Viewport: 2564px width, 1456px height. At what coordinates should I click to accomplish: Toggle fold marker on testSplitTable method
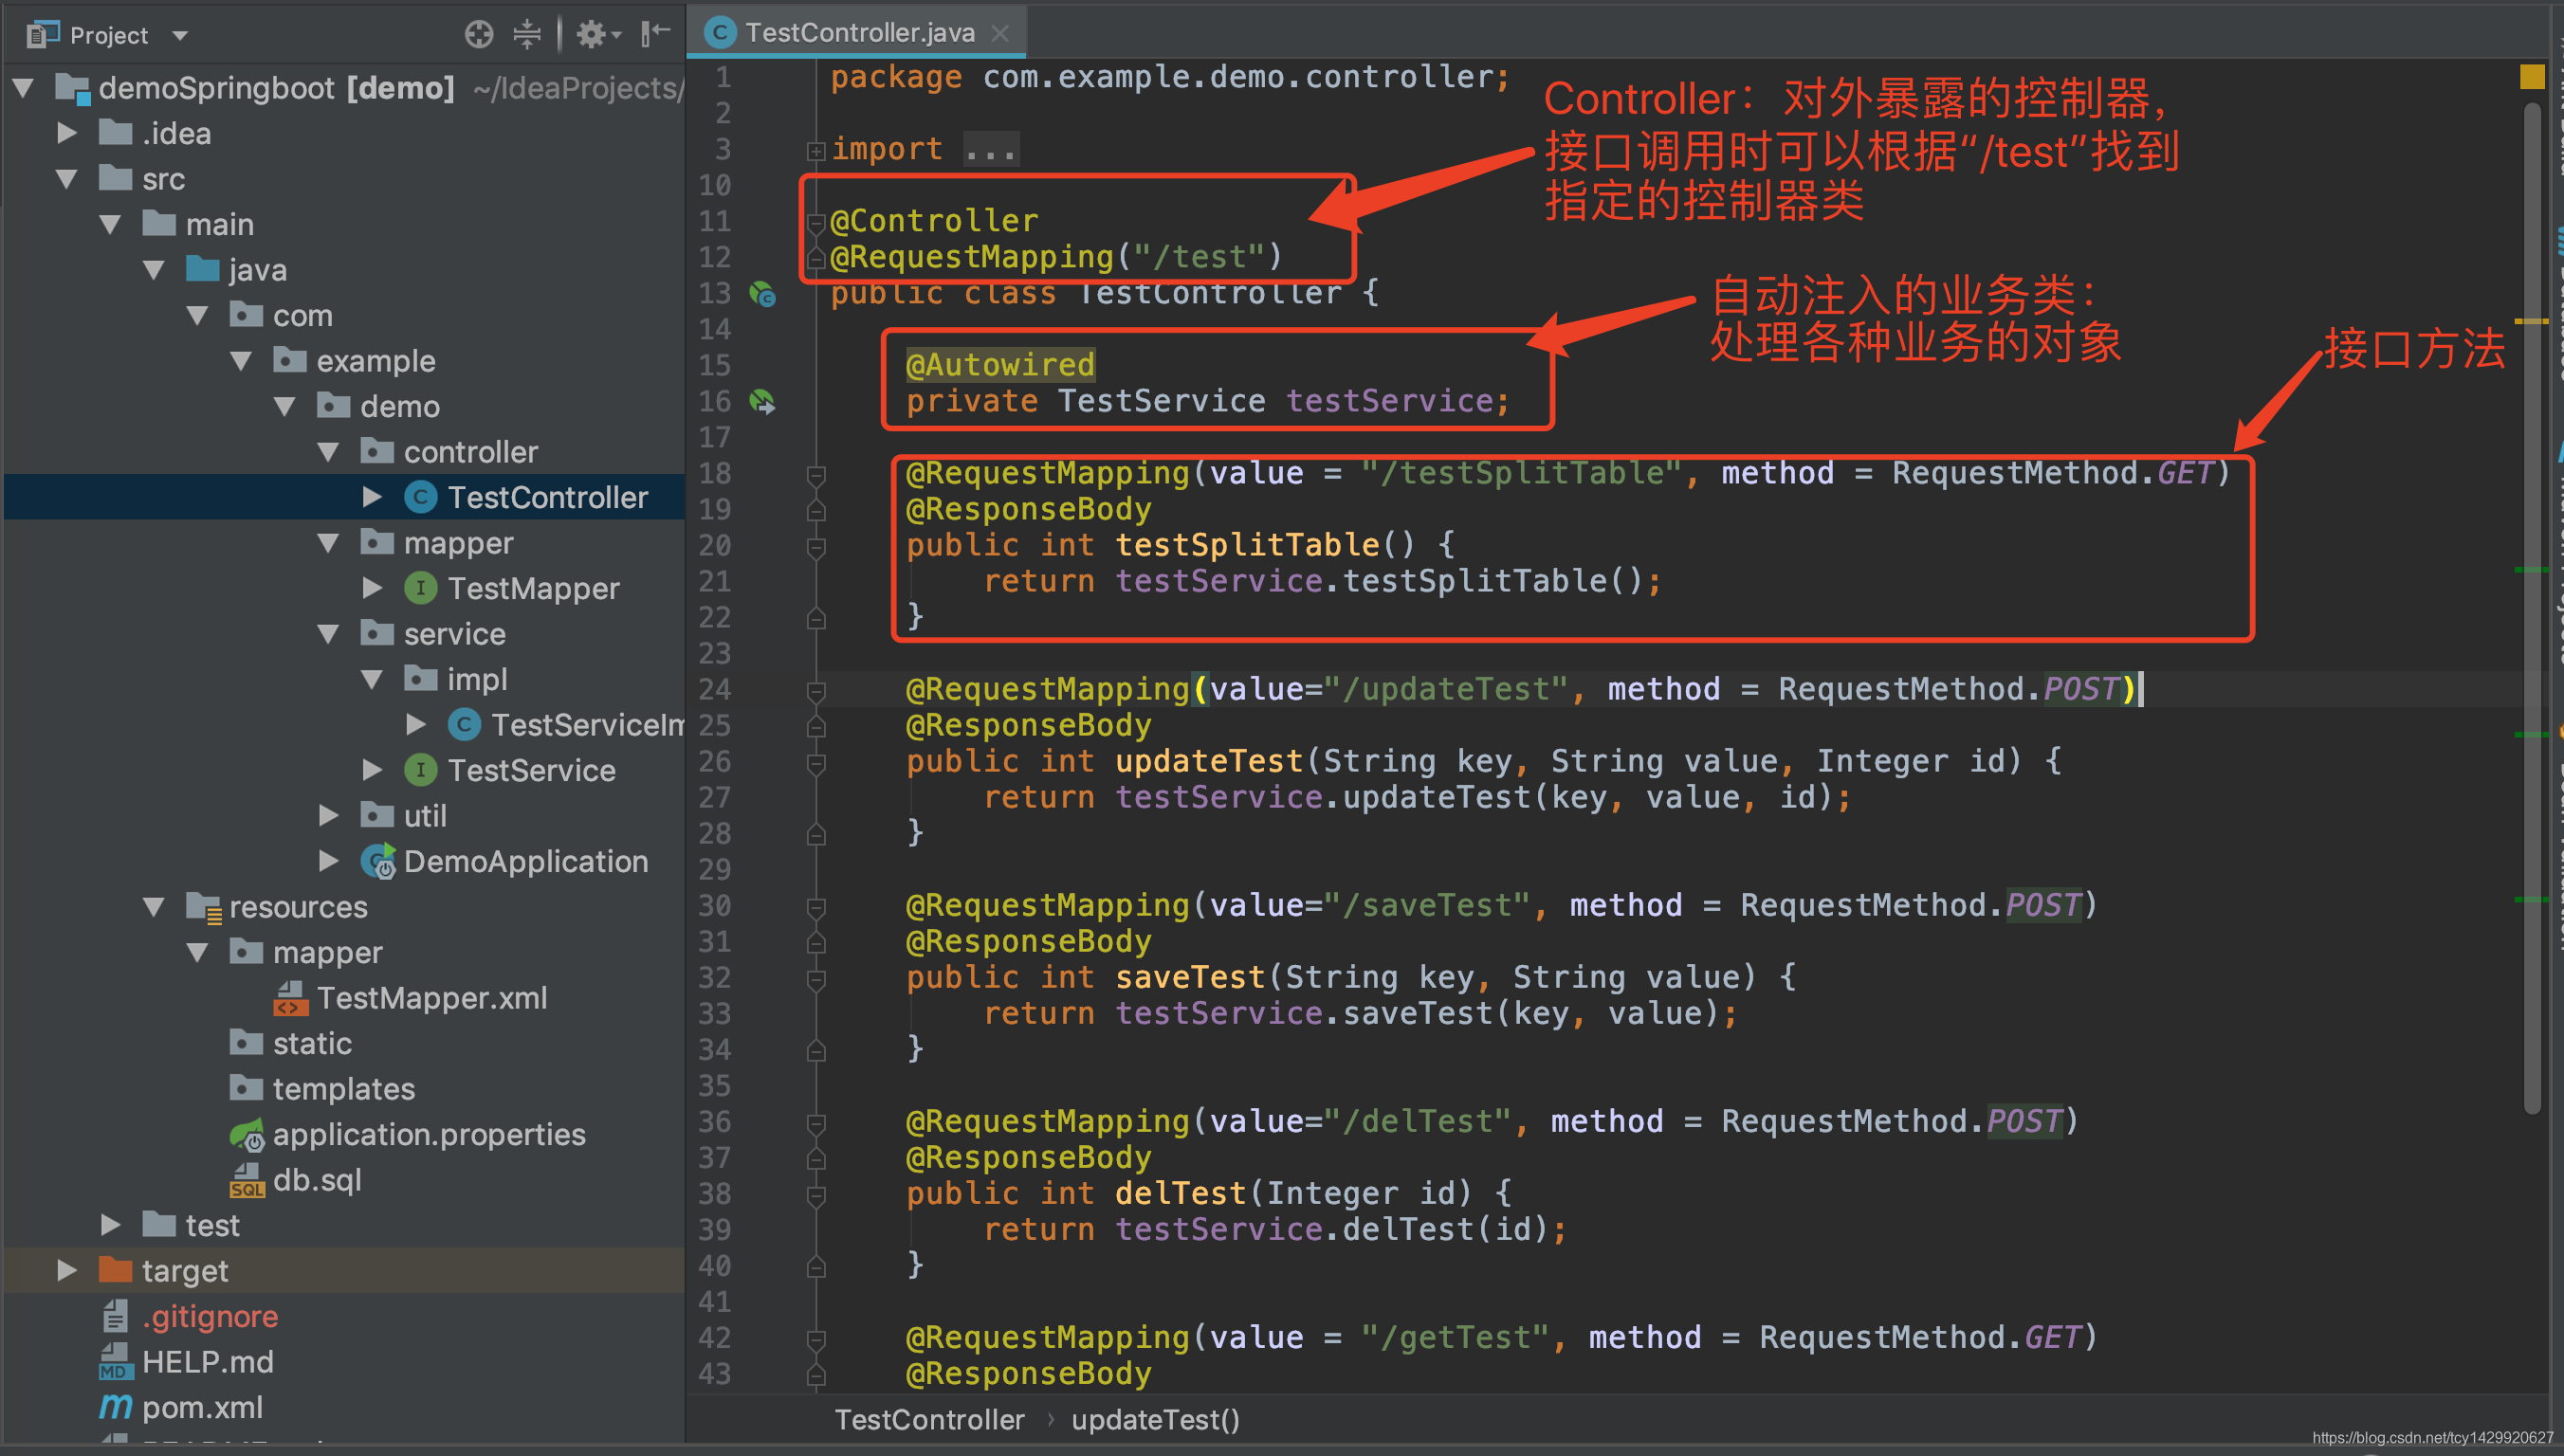coord(816,546)
